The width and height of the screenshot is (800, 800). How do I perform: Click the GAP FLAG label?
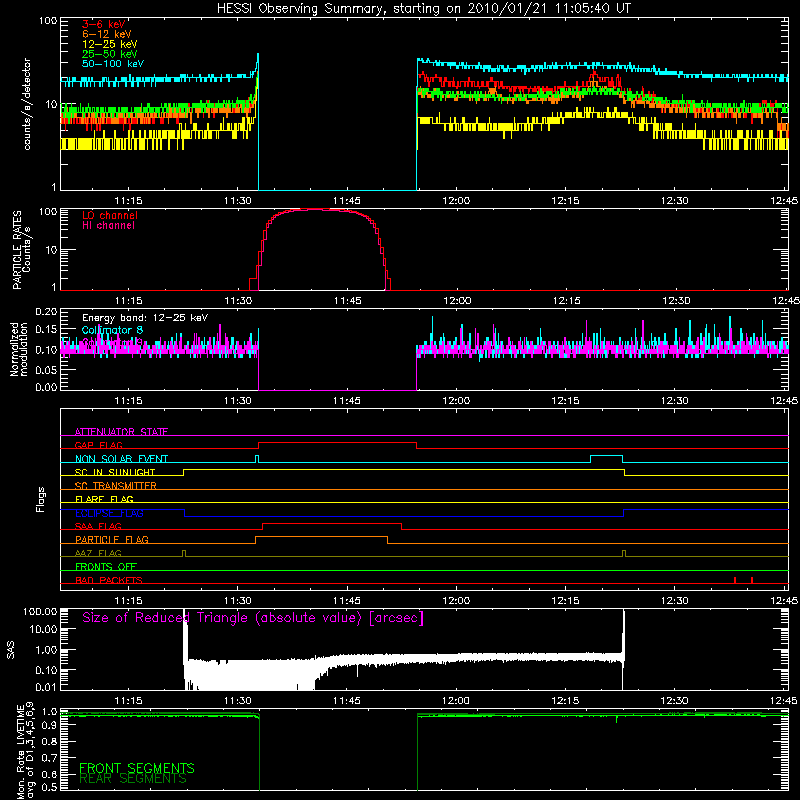98,445
